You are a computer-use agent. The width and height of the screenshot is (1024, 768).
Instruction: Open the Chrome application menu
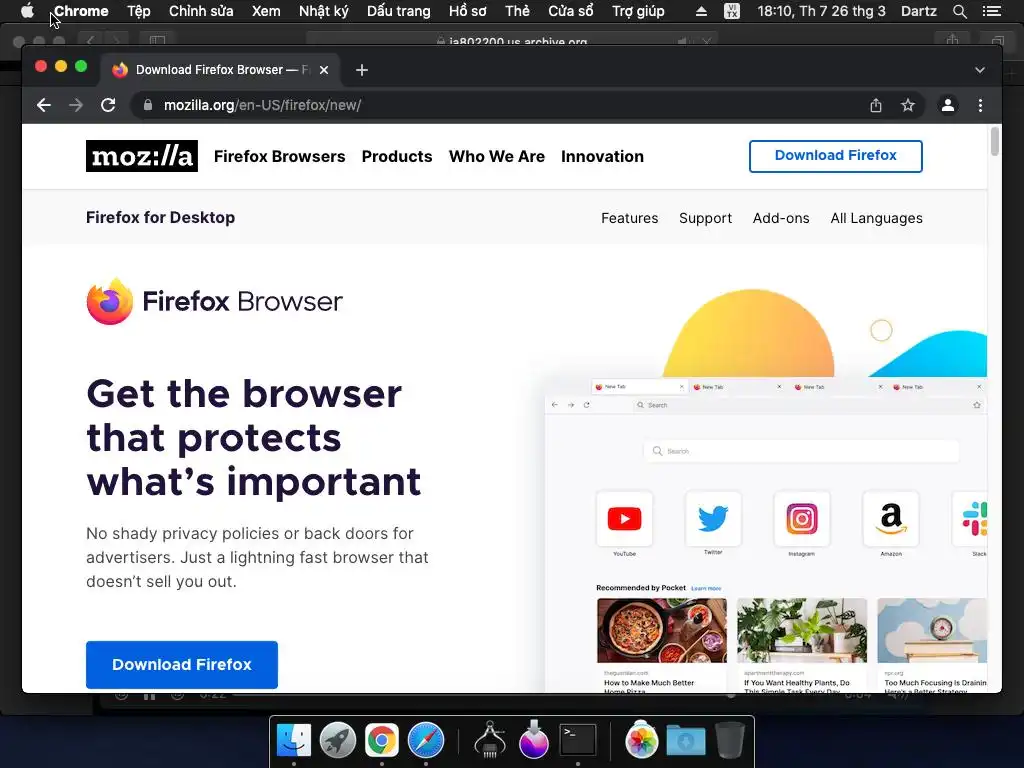81,11
